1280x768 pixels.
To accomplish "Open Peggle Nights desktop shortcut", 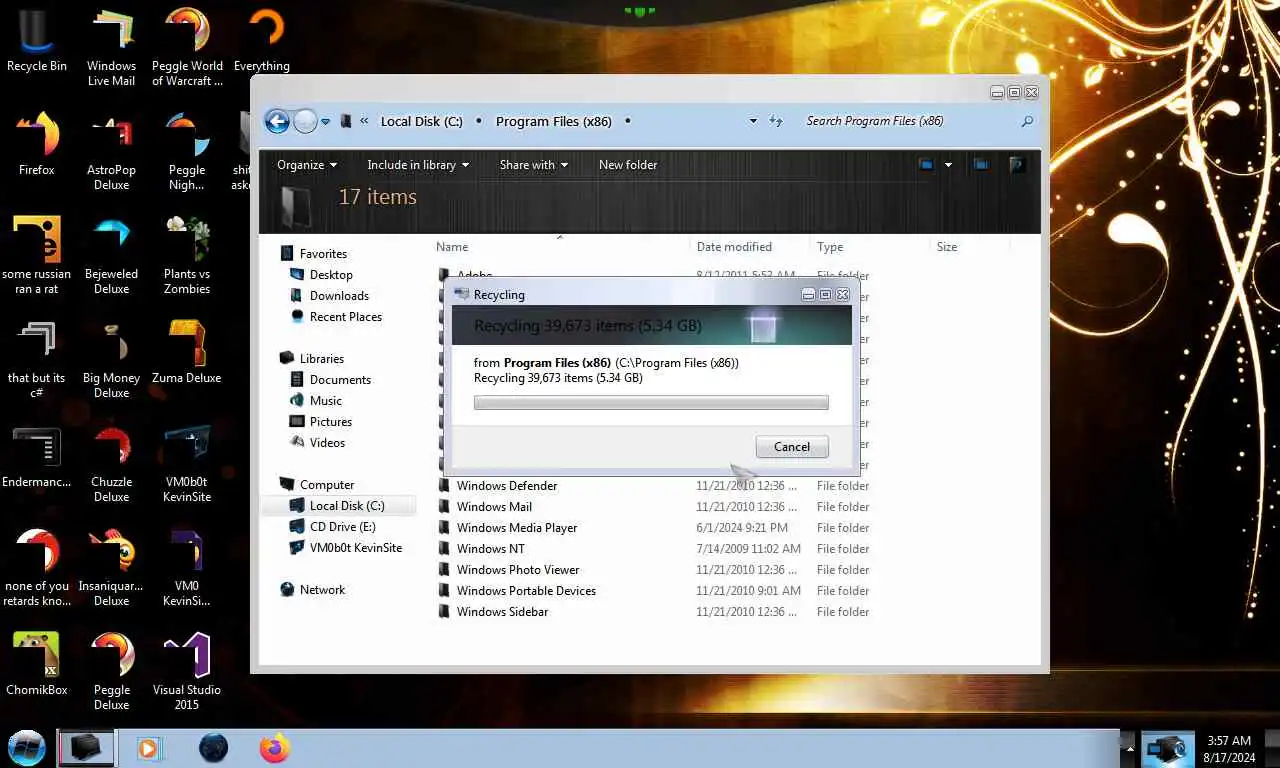I will (x=187, y=152).
